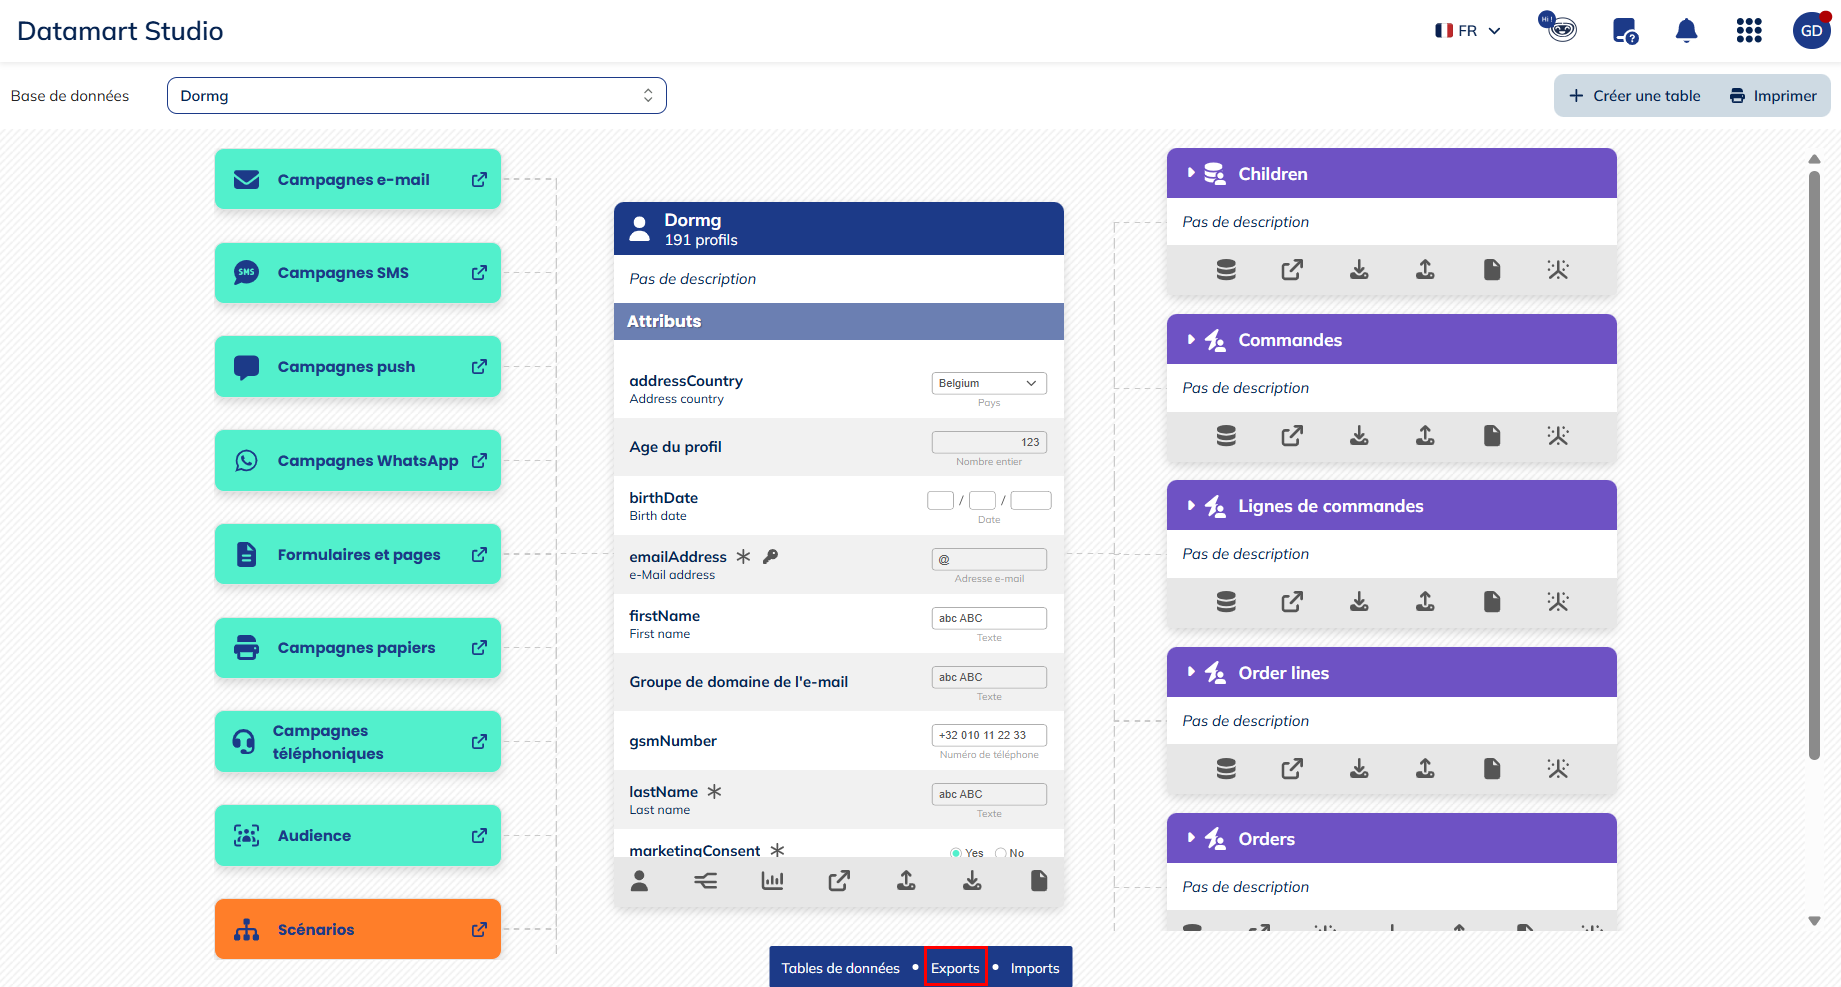Image resolution: width=1841 pixels, height=987 pixels.
Task: Switch to the Exports tab
Action: (x=955, y=968)
